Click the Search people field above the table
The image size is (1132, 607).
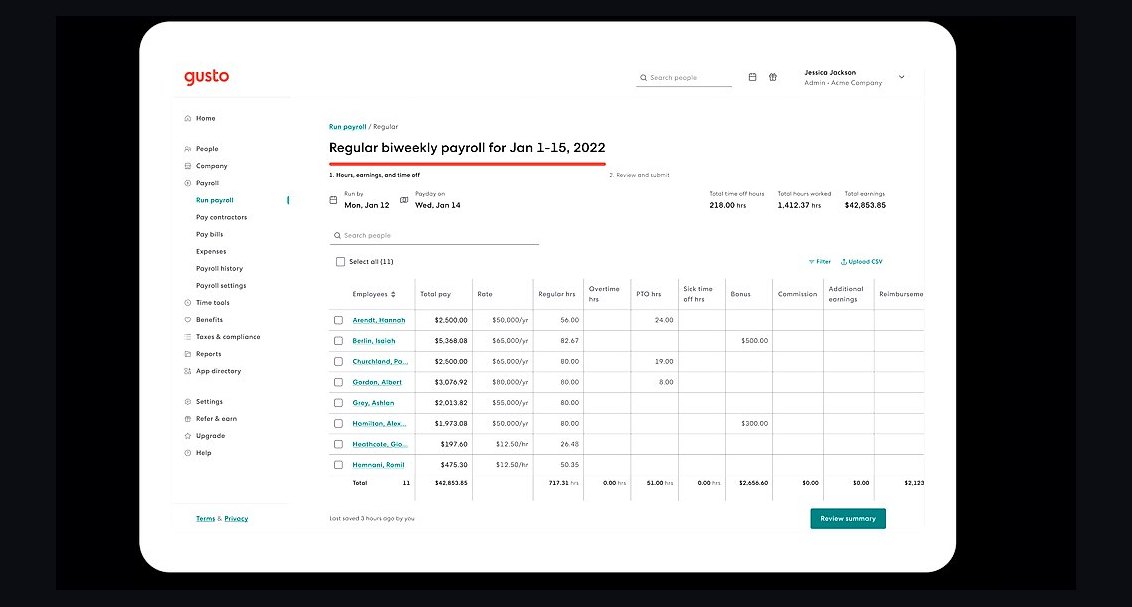[434, 235]
